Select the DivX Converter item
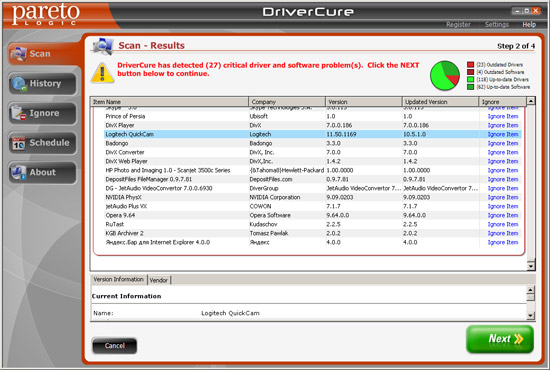The height and width of the screenshot is (370, 550). click(313, 152)
